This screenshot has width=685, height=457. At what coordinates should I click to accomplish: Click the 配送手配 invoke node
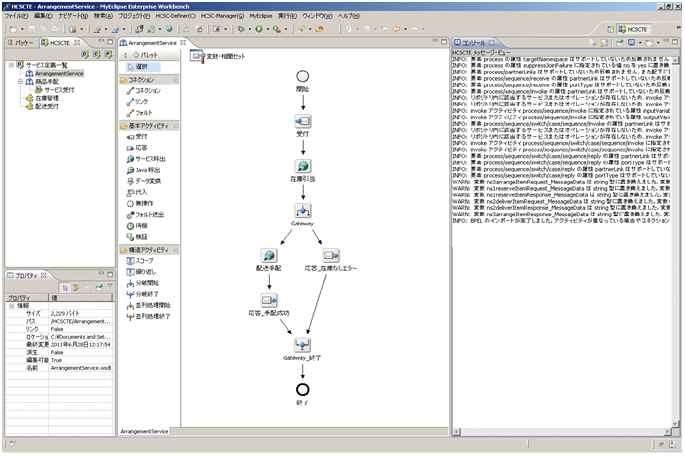pos(269,256)
